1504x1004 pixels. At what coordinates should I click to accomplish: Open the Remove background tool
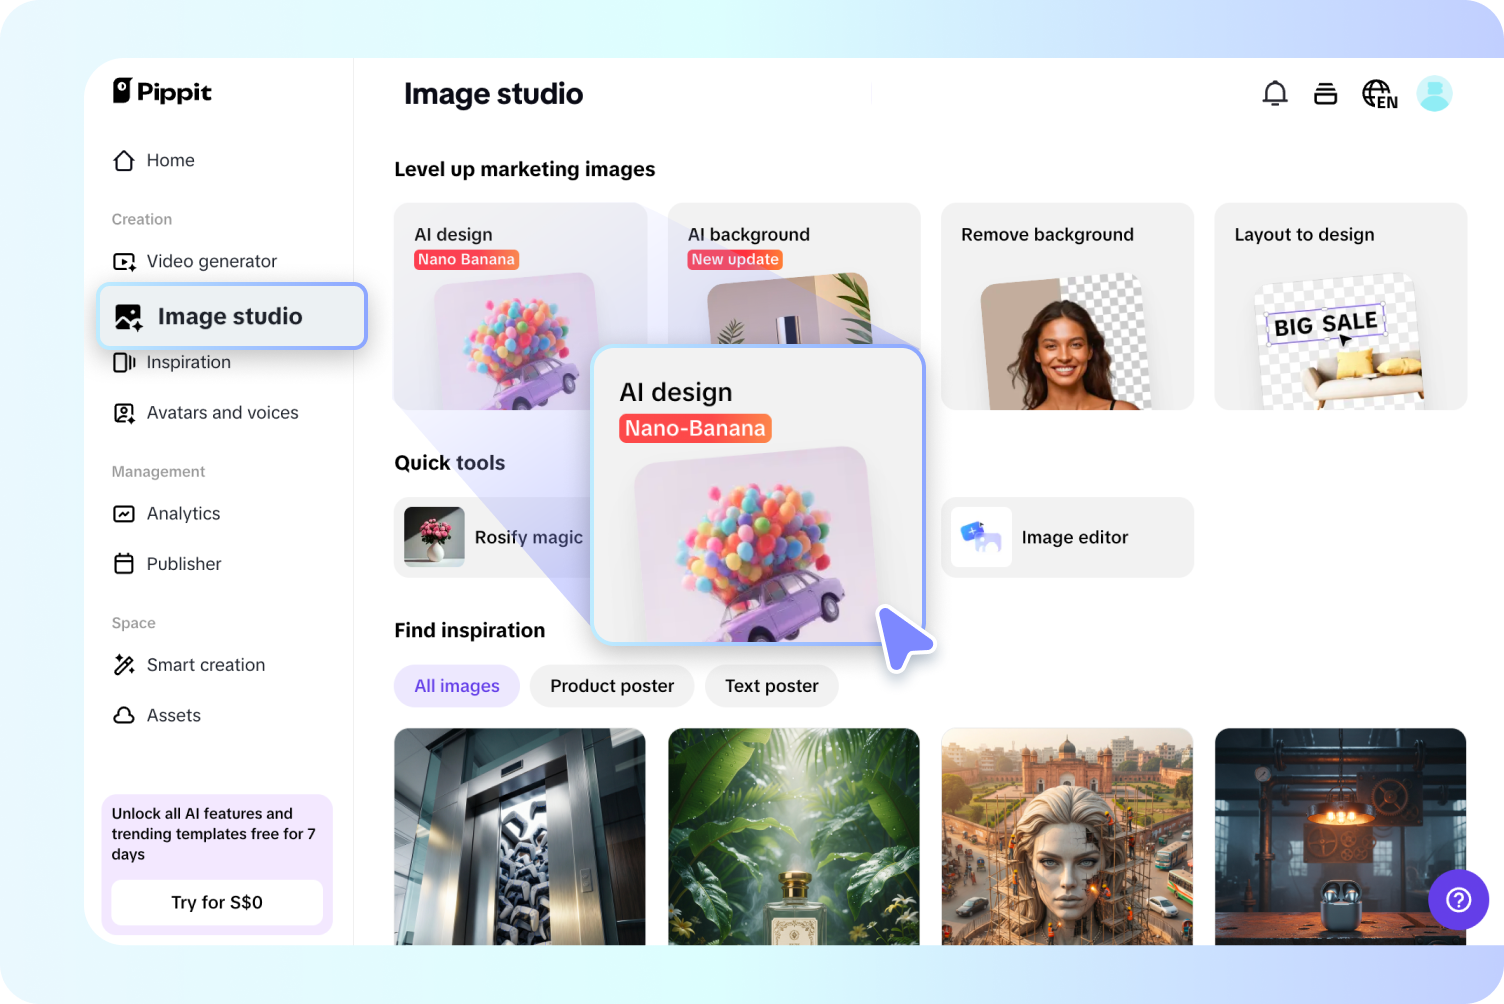coord(1066,306)
